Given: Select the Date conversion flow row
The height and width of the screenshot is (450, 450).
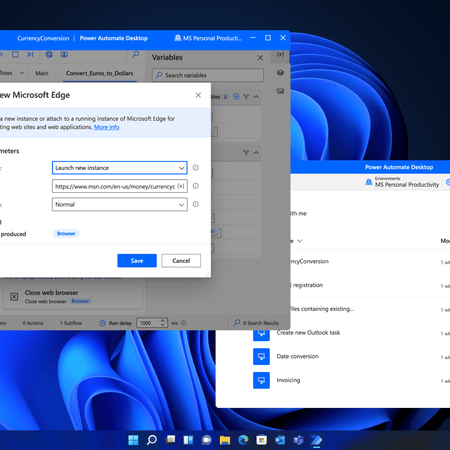Looking at the screenshot, I should coord(342,357).
